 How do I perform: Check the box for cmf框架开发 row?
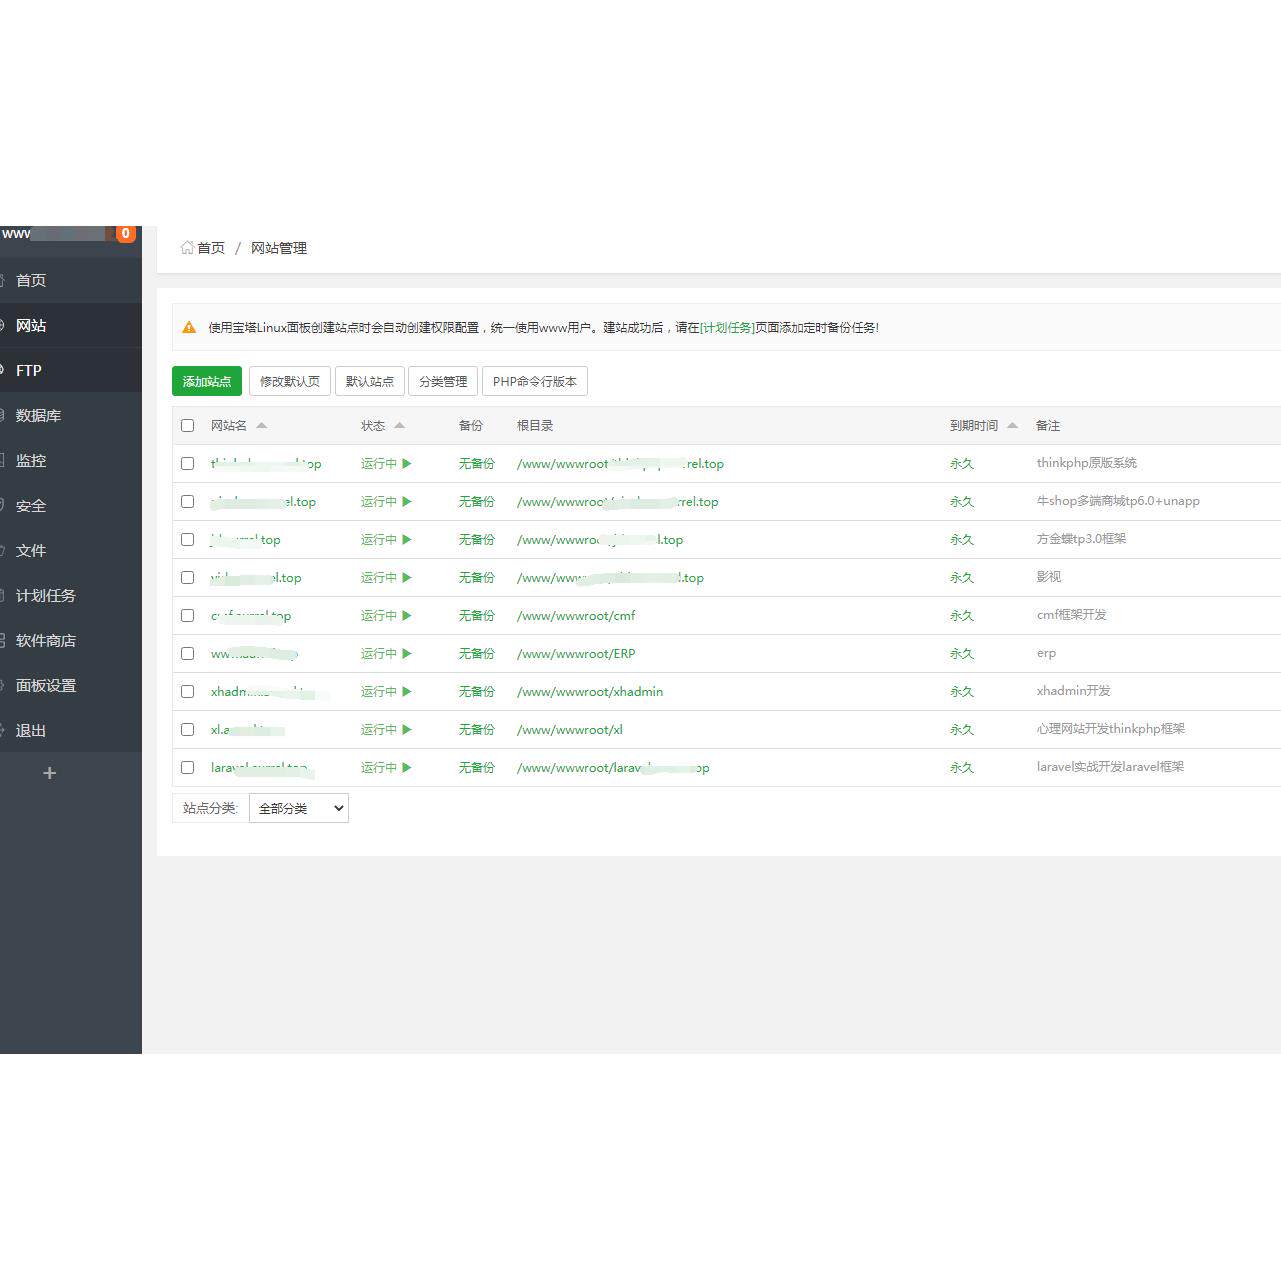(x=187, y=616)
